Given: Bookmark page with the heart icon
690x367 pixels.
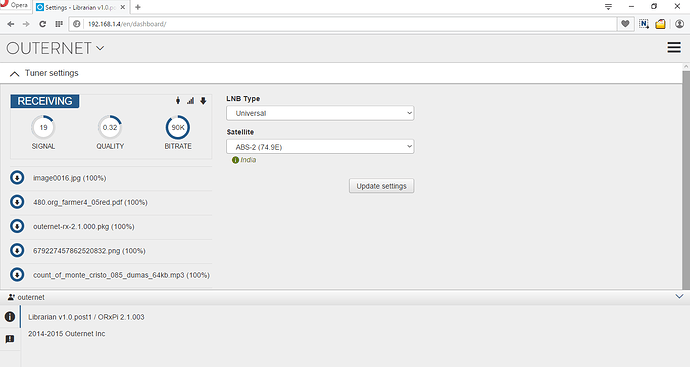Looking at the screenshot, I should point(625,24).
